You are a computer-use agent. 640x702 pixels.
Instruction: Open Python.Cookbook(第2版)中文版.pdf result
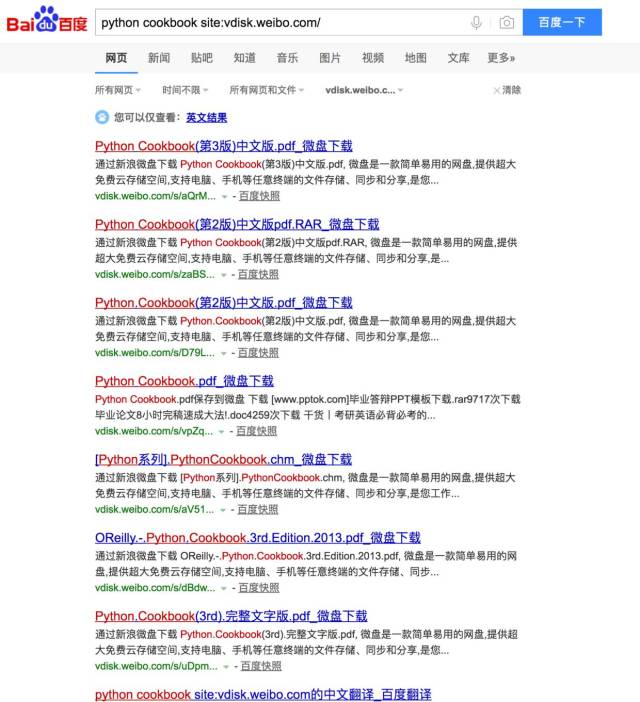(224, 303)
